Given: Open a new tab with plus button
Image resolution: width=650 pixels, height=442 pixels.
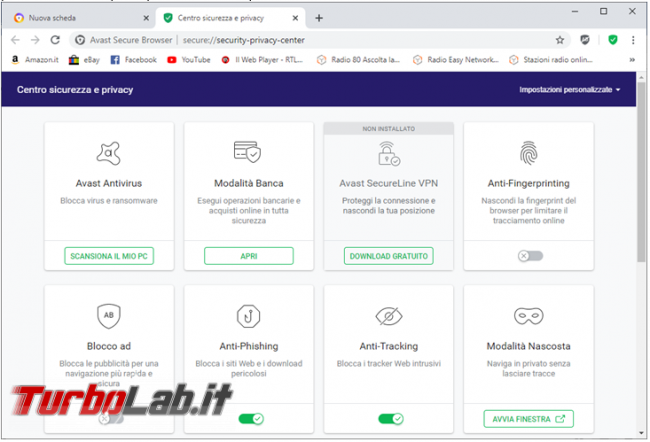Looking at the screenshot, I should (319, 18).
